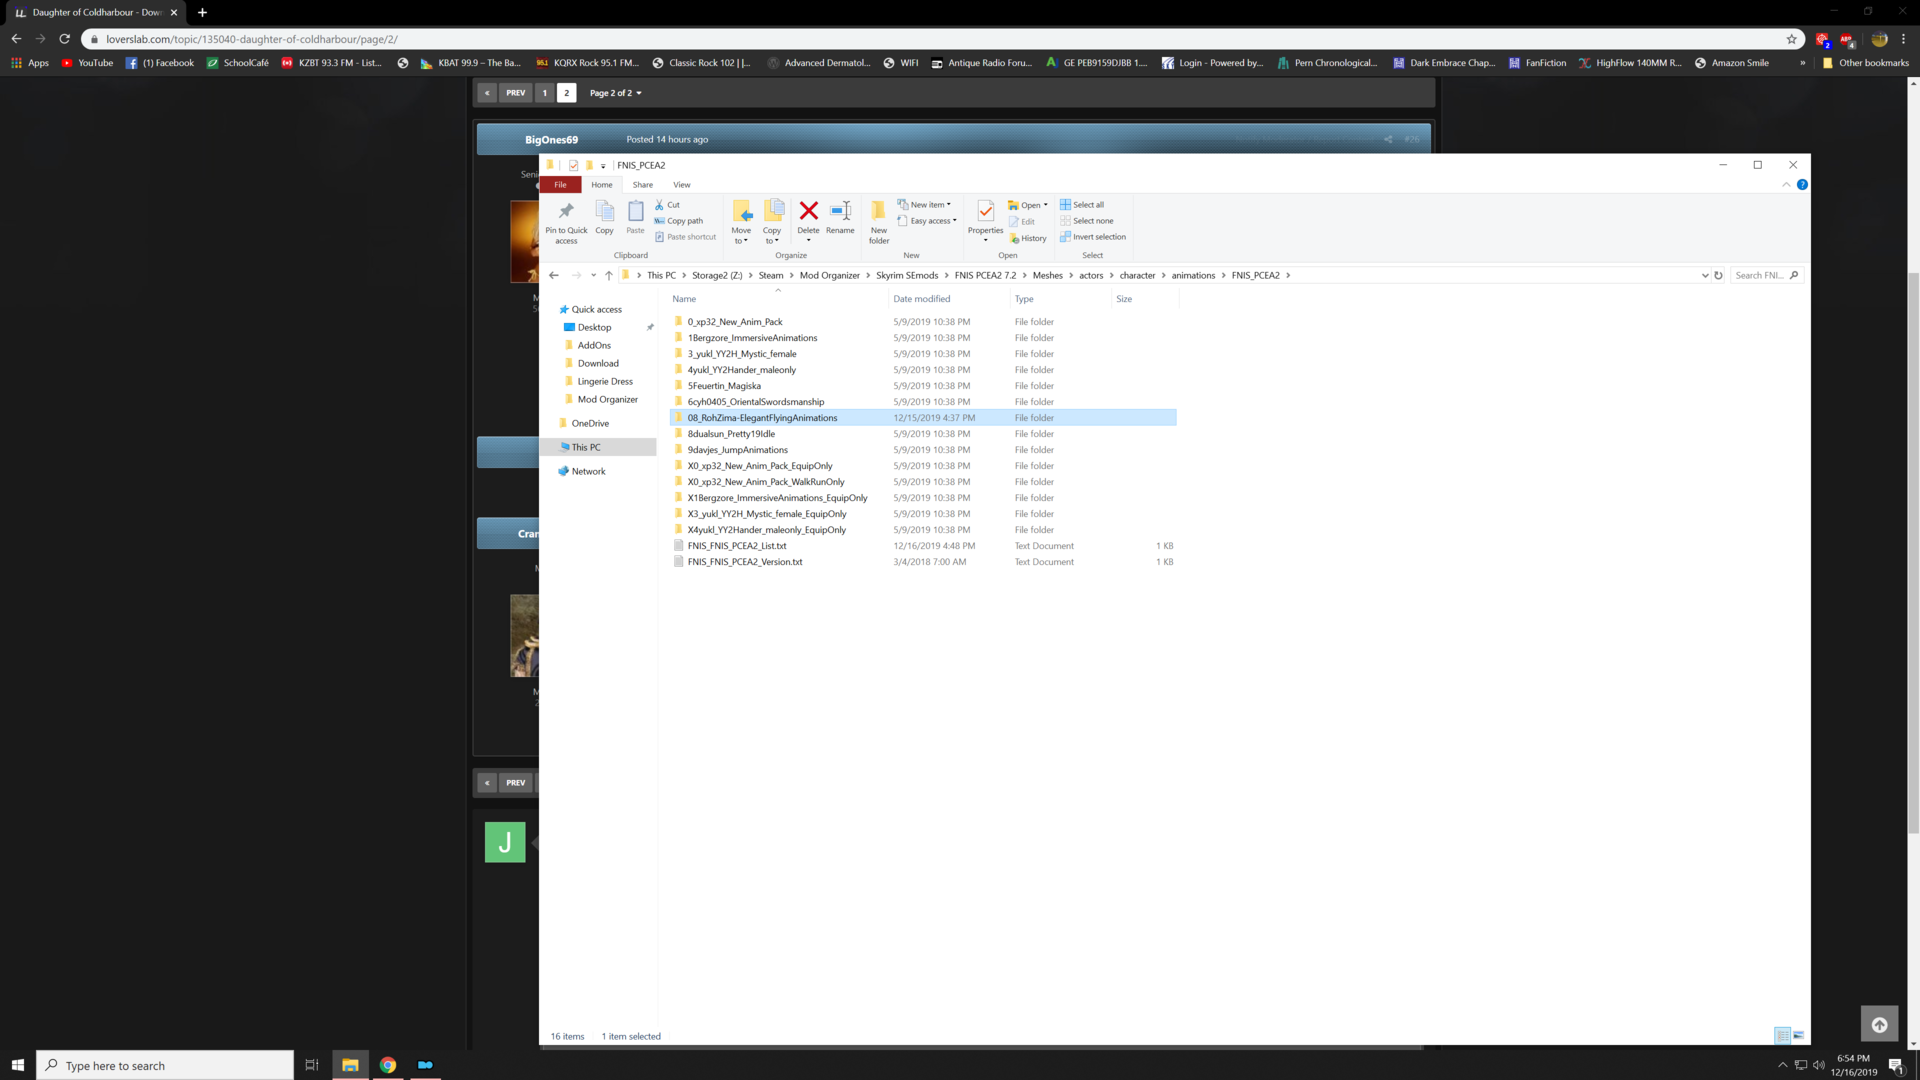Click the webpage vertical scrollbar thumb
1920x1080 pixels.
(x=1913, y=553)
